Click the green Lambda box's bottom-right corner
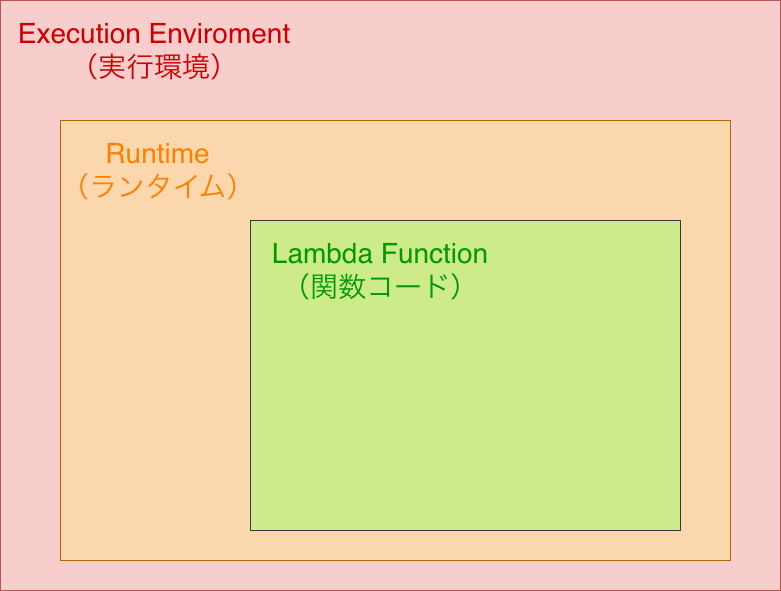781x591 pixels. (x=680, y=530)
